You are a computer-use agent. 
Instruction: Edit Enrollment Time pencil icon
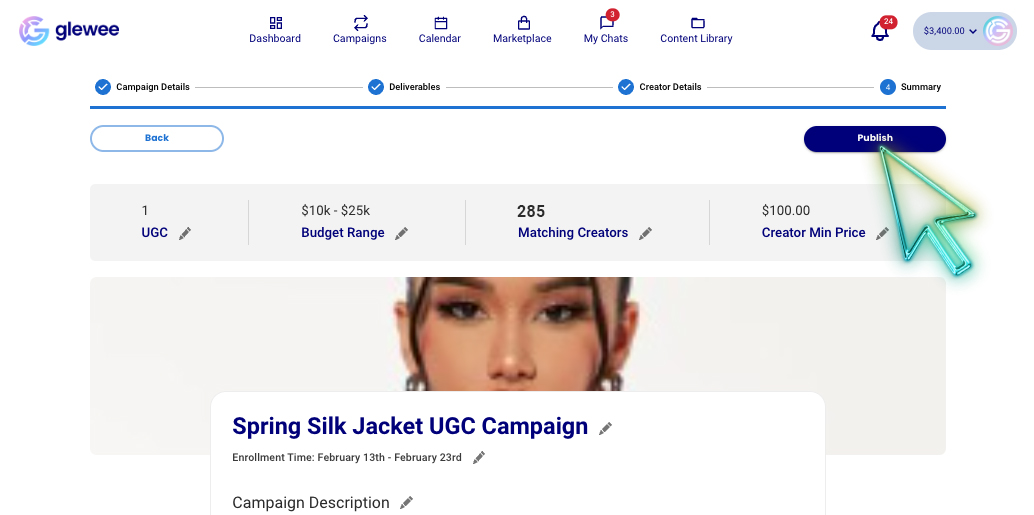click(x=479, y=458)
